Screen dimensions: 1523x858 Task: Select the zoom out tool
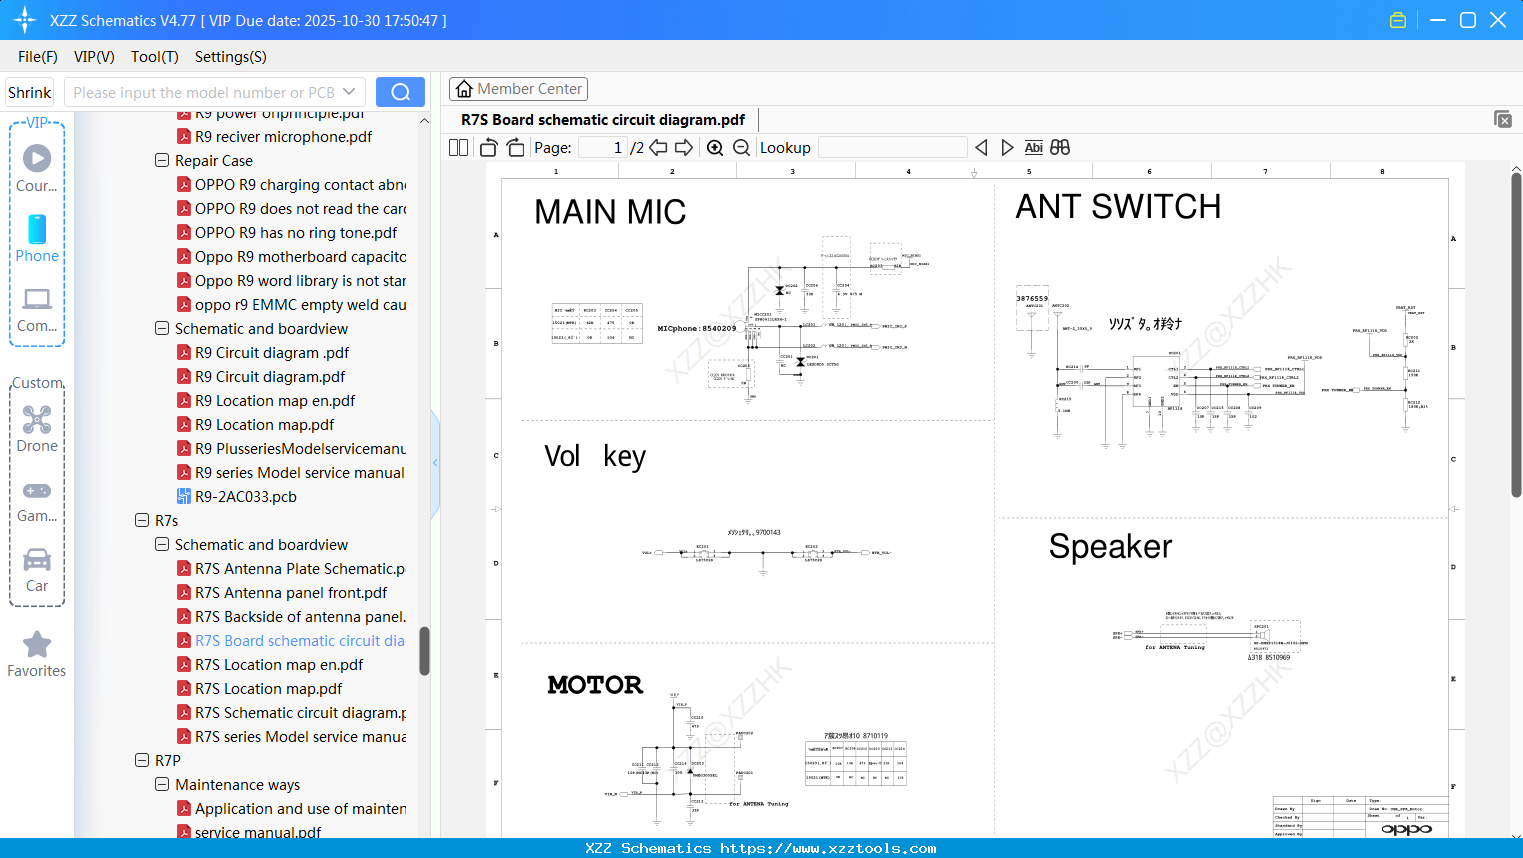pos(741,147)
